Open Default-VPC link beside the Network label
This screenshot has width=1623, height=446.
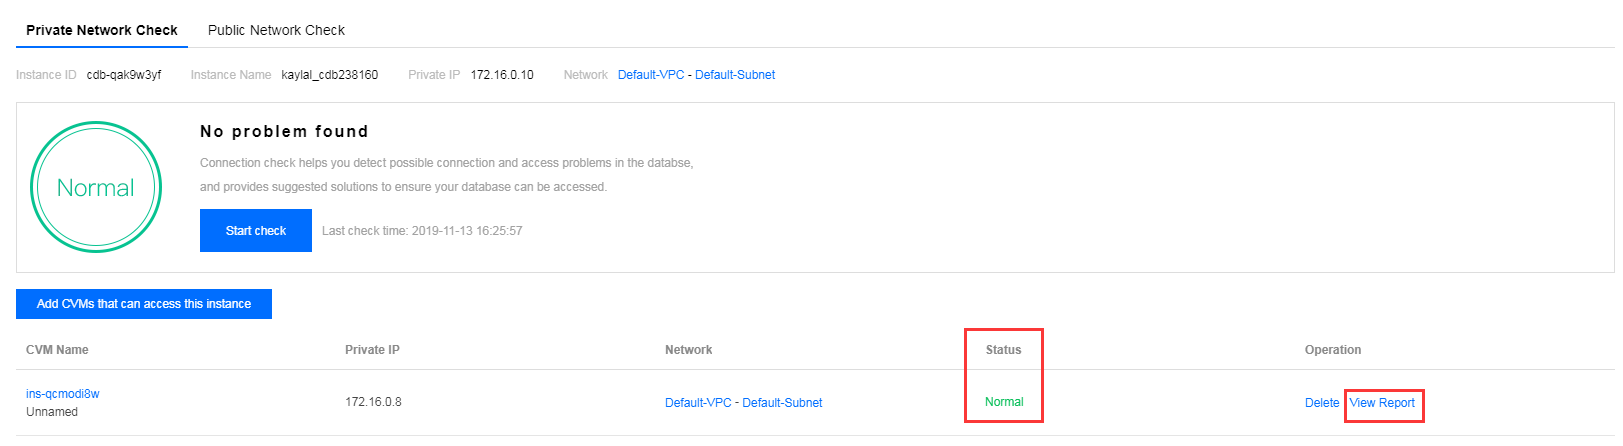(x=651, y=75)
